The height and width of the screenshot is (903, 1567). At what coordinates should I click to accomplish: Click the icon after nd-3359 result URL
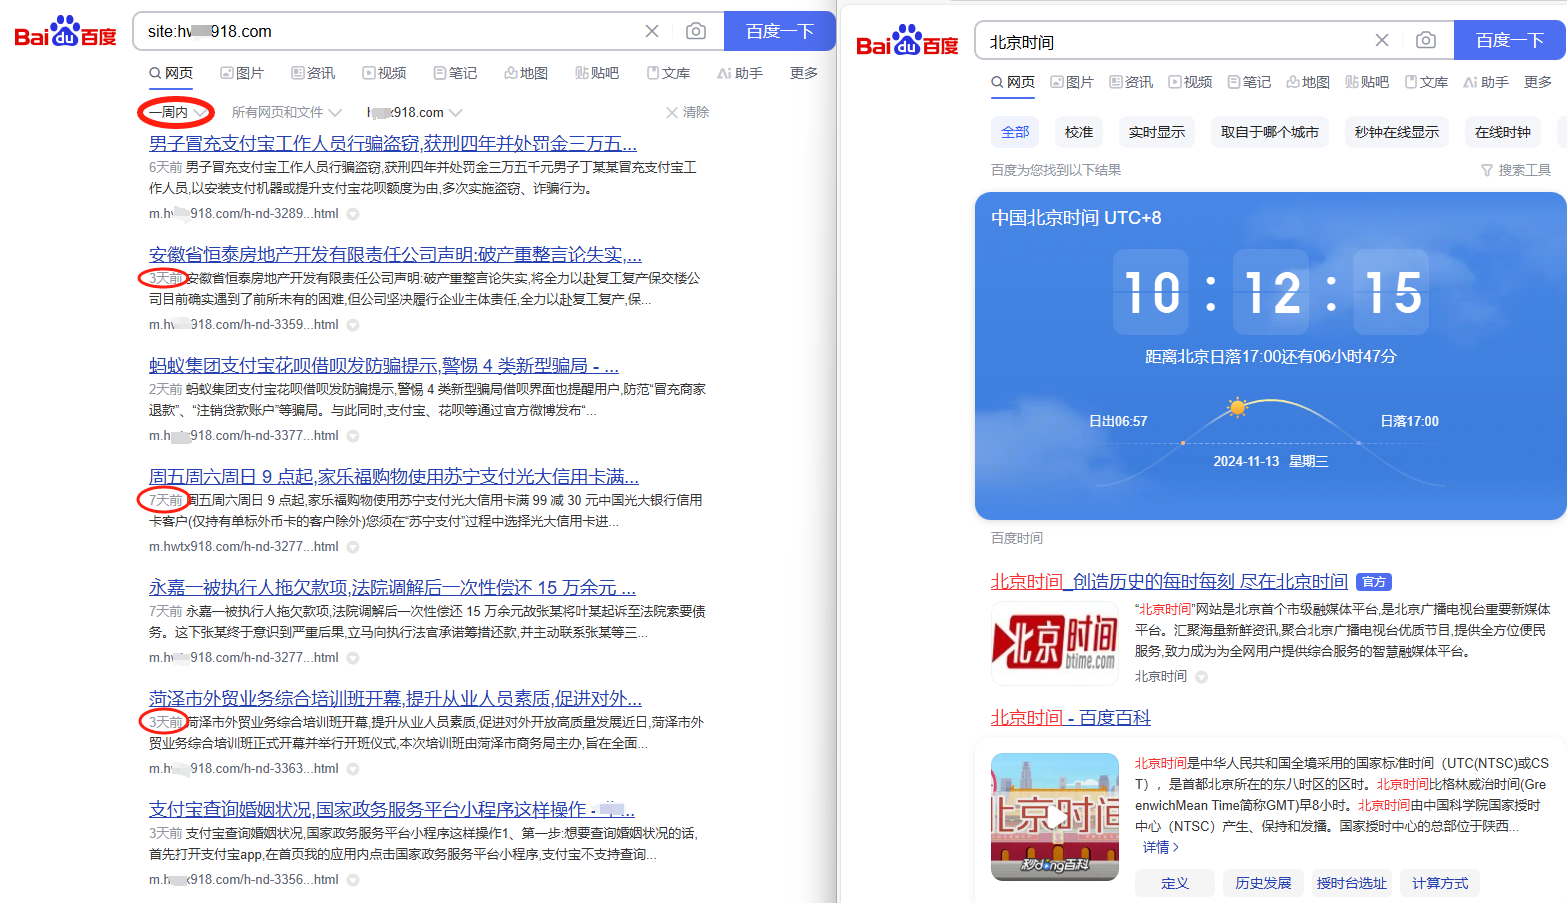[x=353, y=325]
